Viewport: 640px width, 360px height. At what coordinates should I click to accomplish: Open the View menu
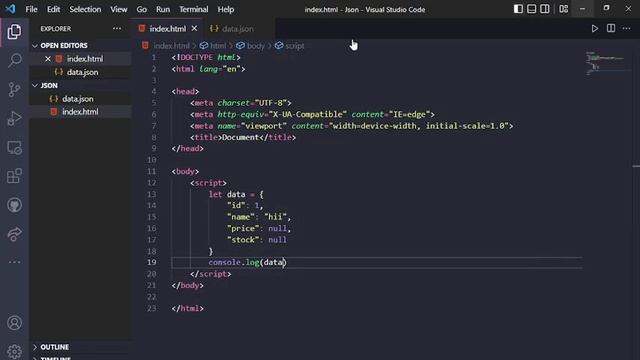point(118,9)
